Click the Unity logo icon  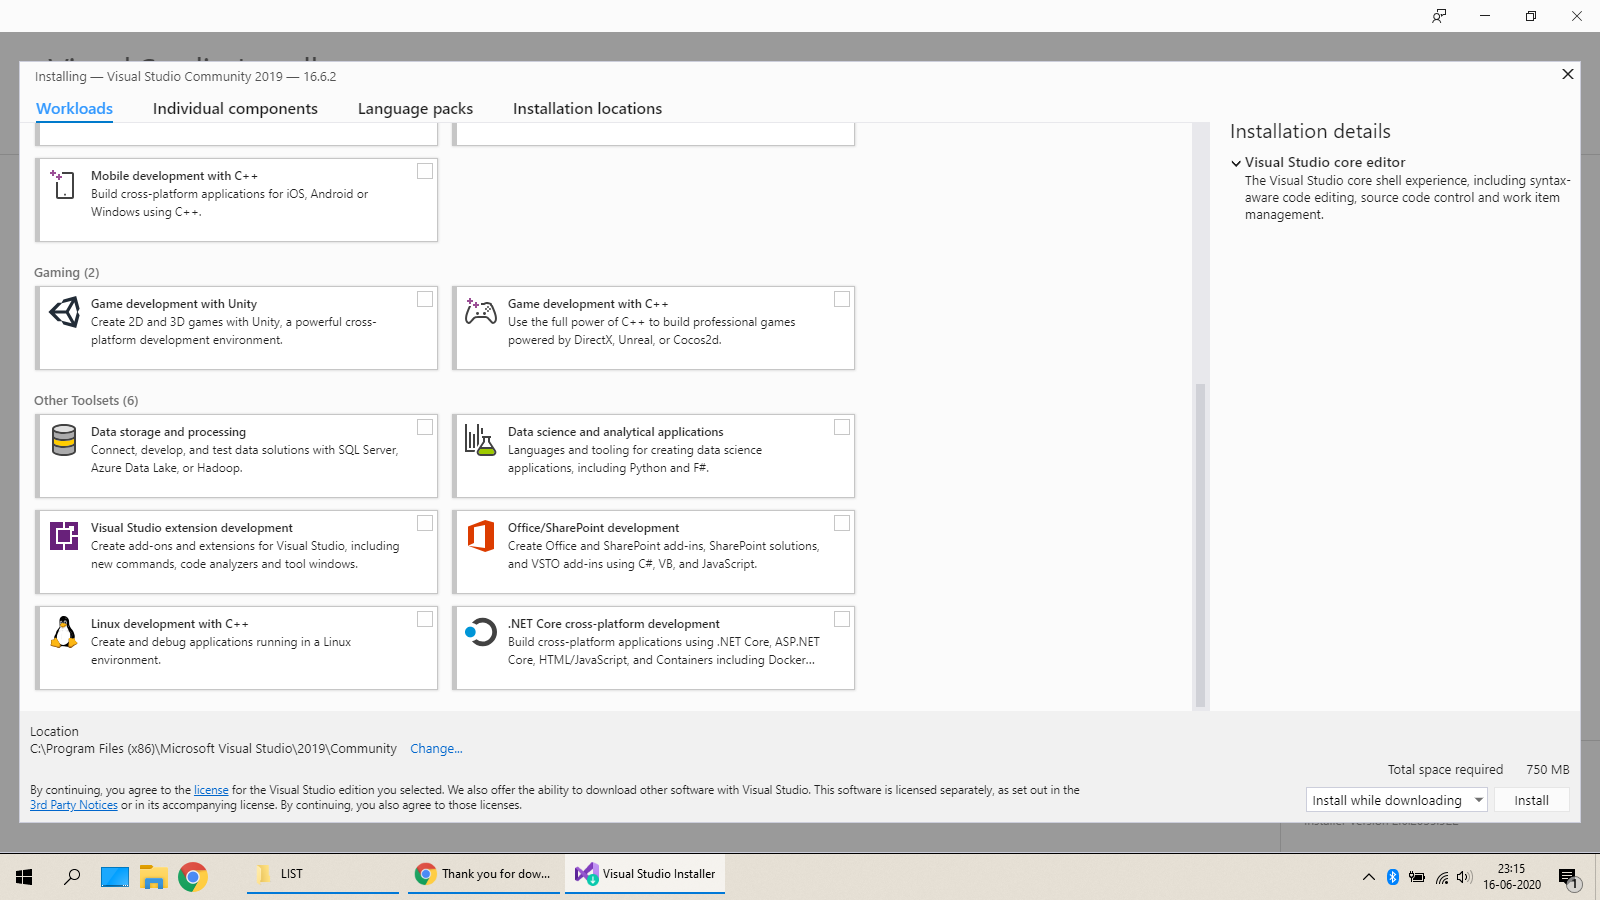(64, 312)
